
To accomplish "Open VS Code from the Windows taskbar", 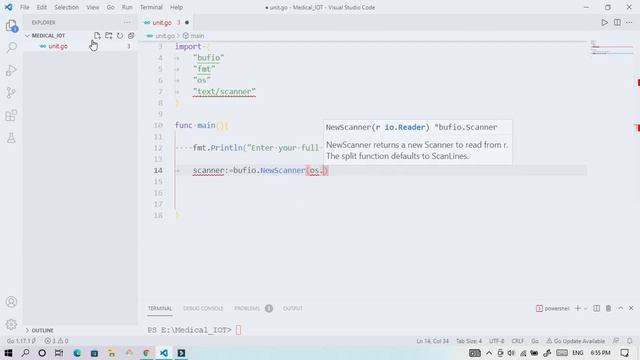I will point(164,353).
